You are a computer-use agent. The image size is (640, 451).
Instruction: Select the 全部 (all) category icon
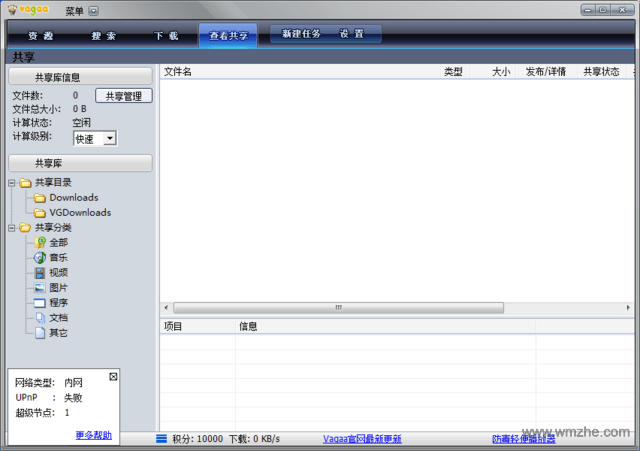pos(40,243)
